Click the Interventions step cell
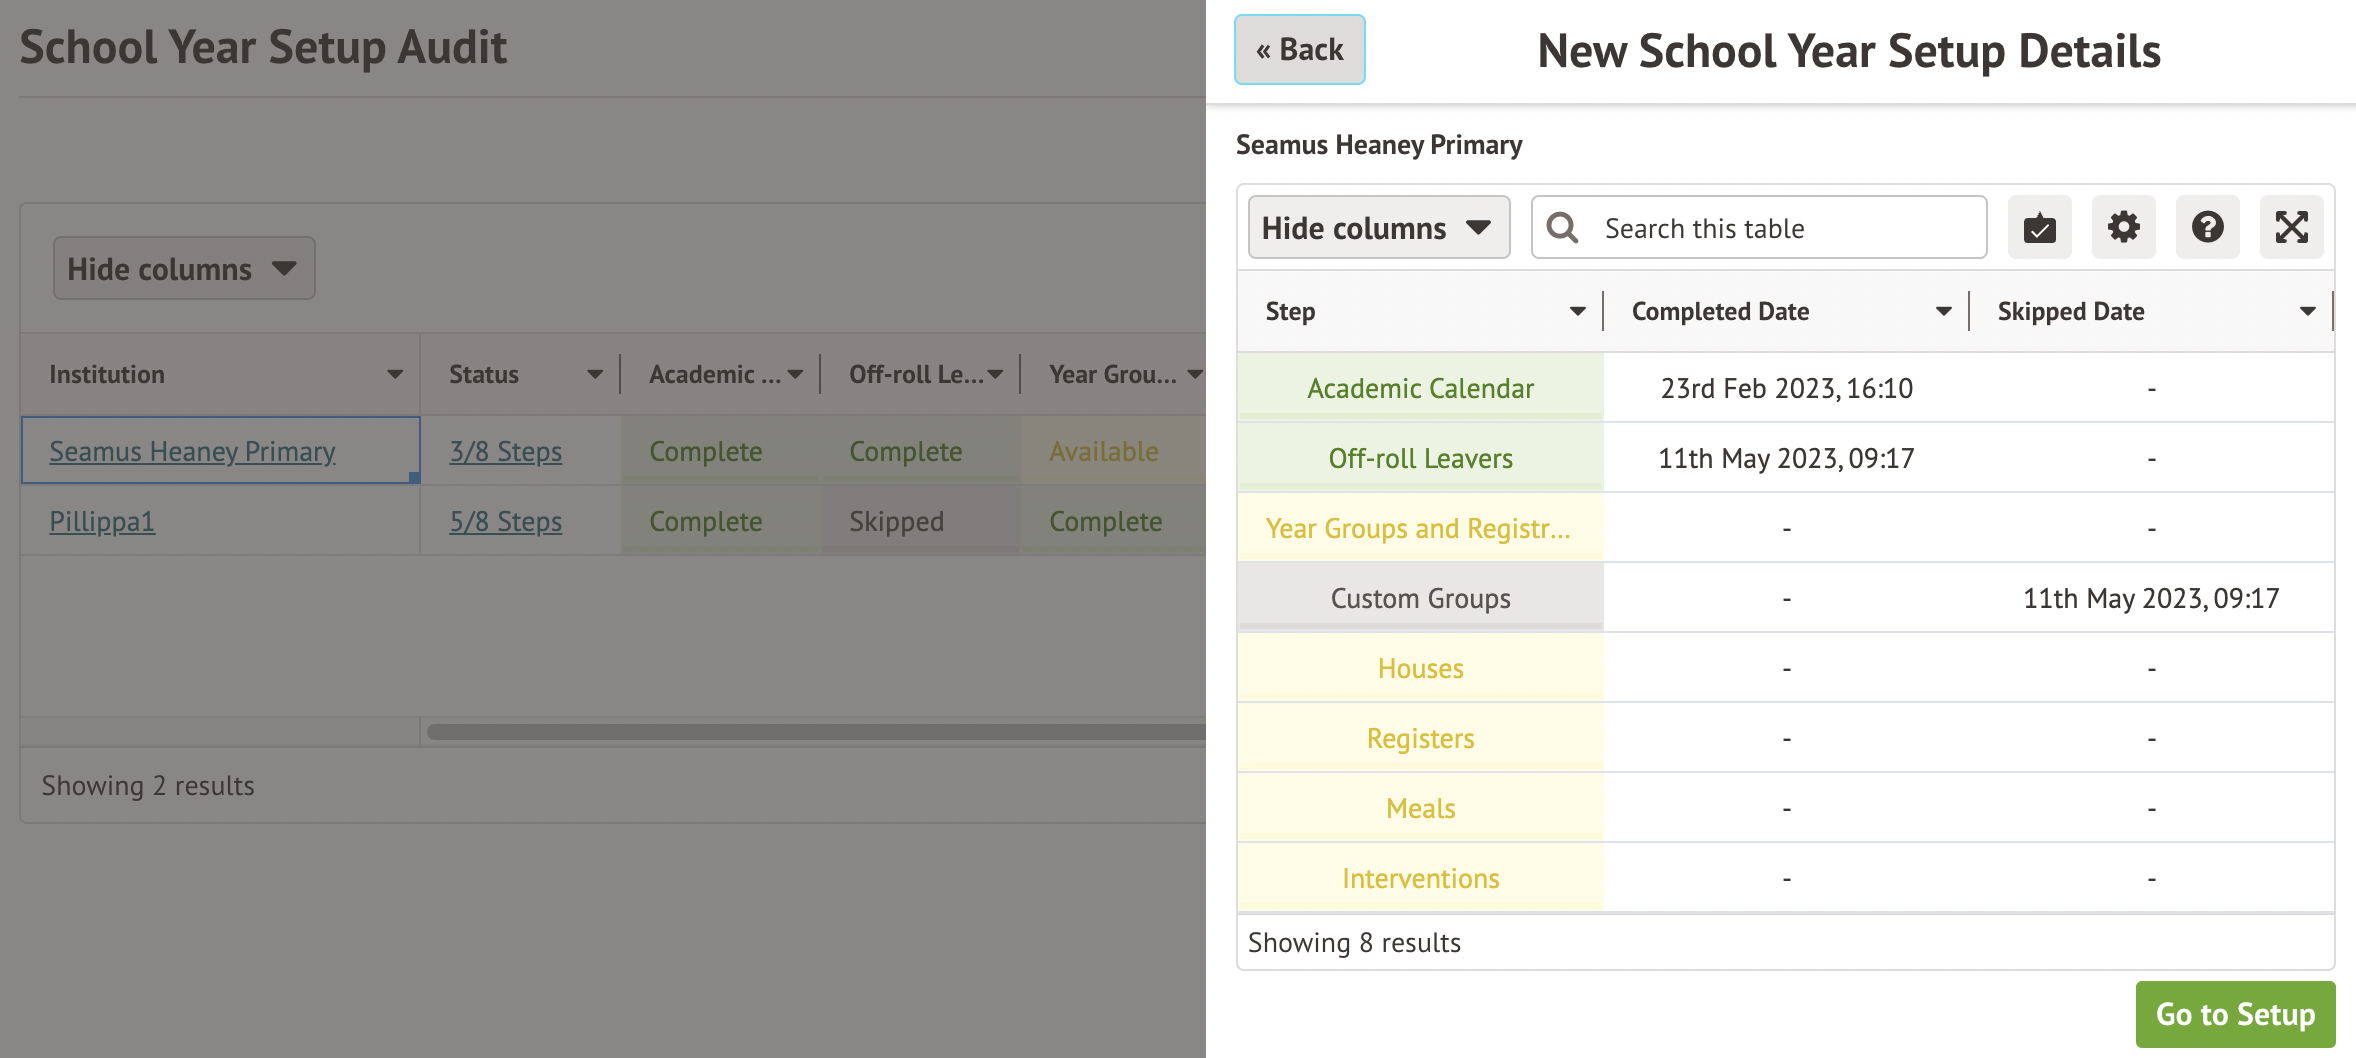This screenshot has height=1058, width=2356. coord(1420,878)
